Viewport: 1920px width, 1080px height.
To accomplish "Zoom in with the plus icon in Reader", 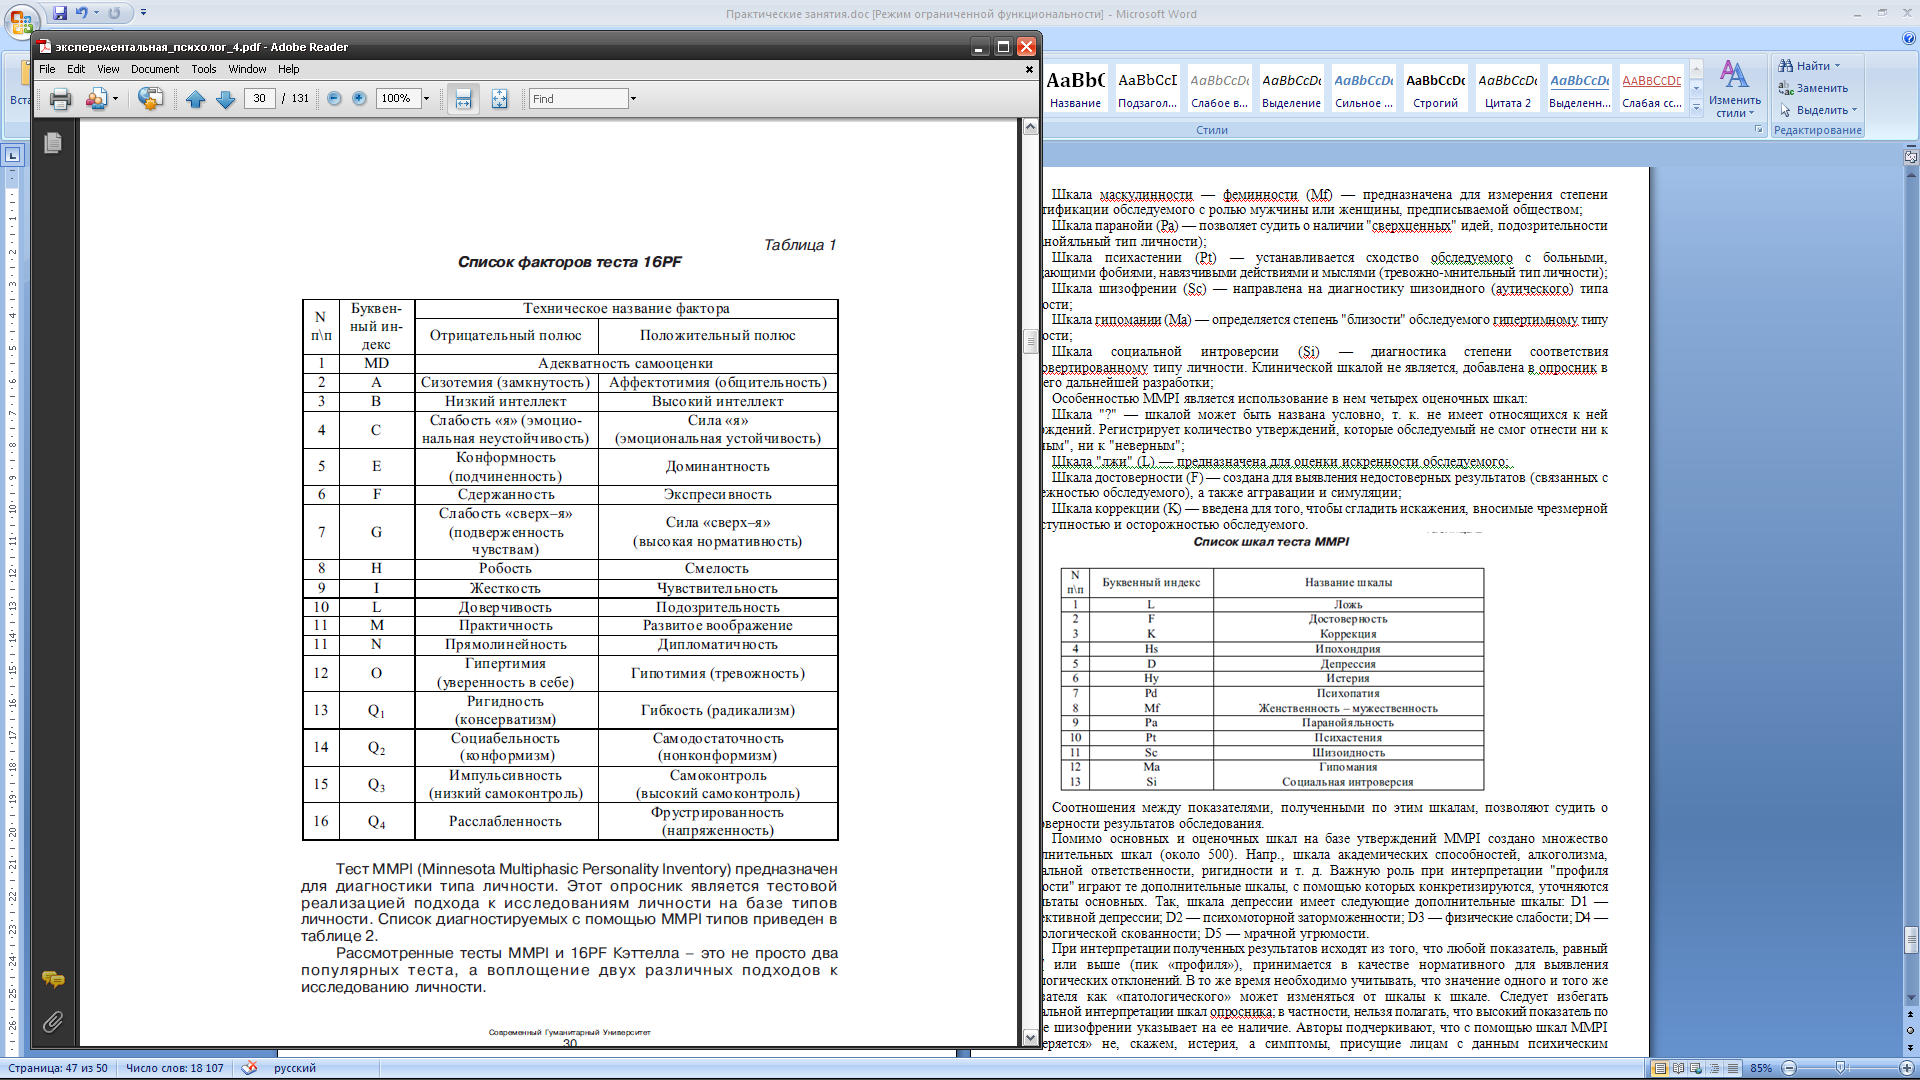I will (359, 98).
